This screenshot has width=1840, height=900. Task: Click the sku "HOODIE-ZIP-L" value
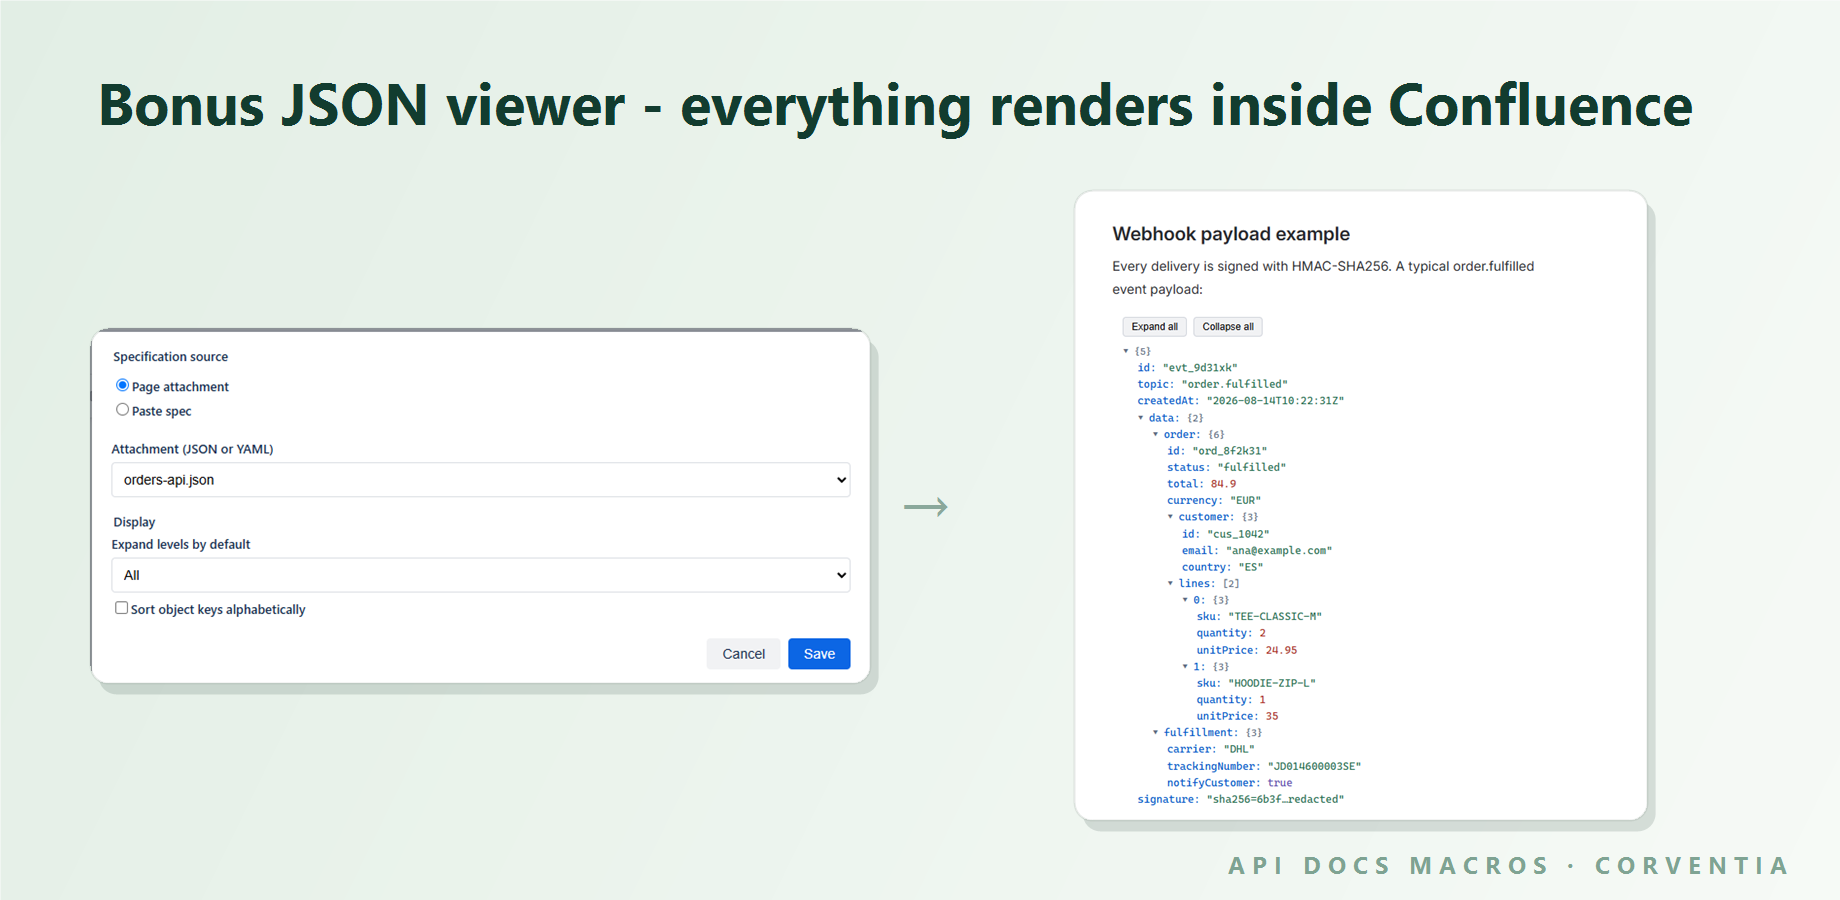coord(1272,683)
